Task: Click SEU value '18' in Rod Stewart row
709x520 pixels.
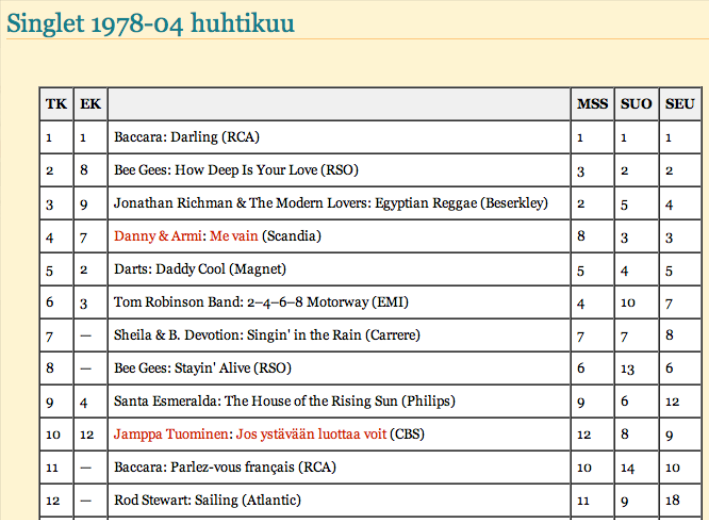Action: click(672, 500)
